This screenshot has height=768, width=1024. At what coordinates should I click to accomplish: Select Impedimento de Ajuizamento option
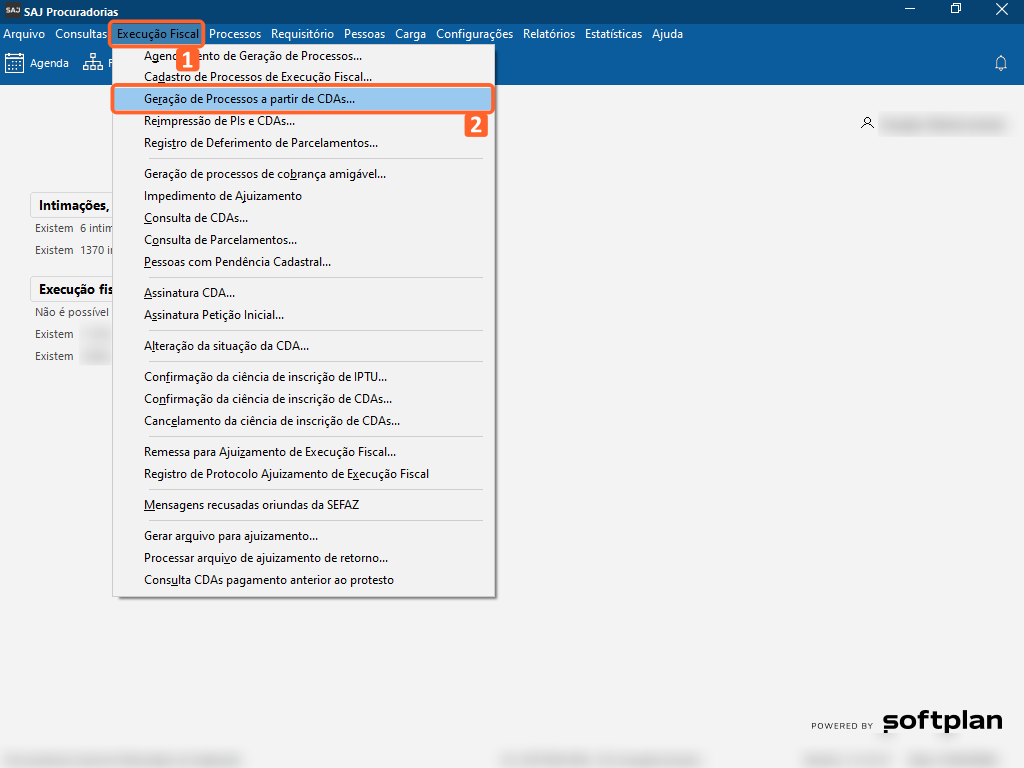coord(223,196)
